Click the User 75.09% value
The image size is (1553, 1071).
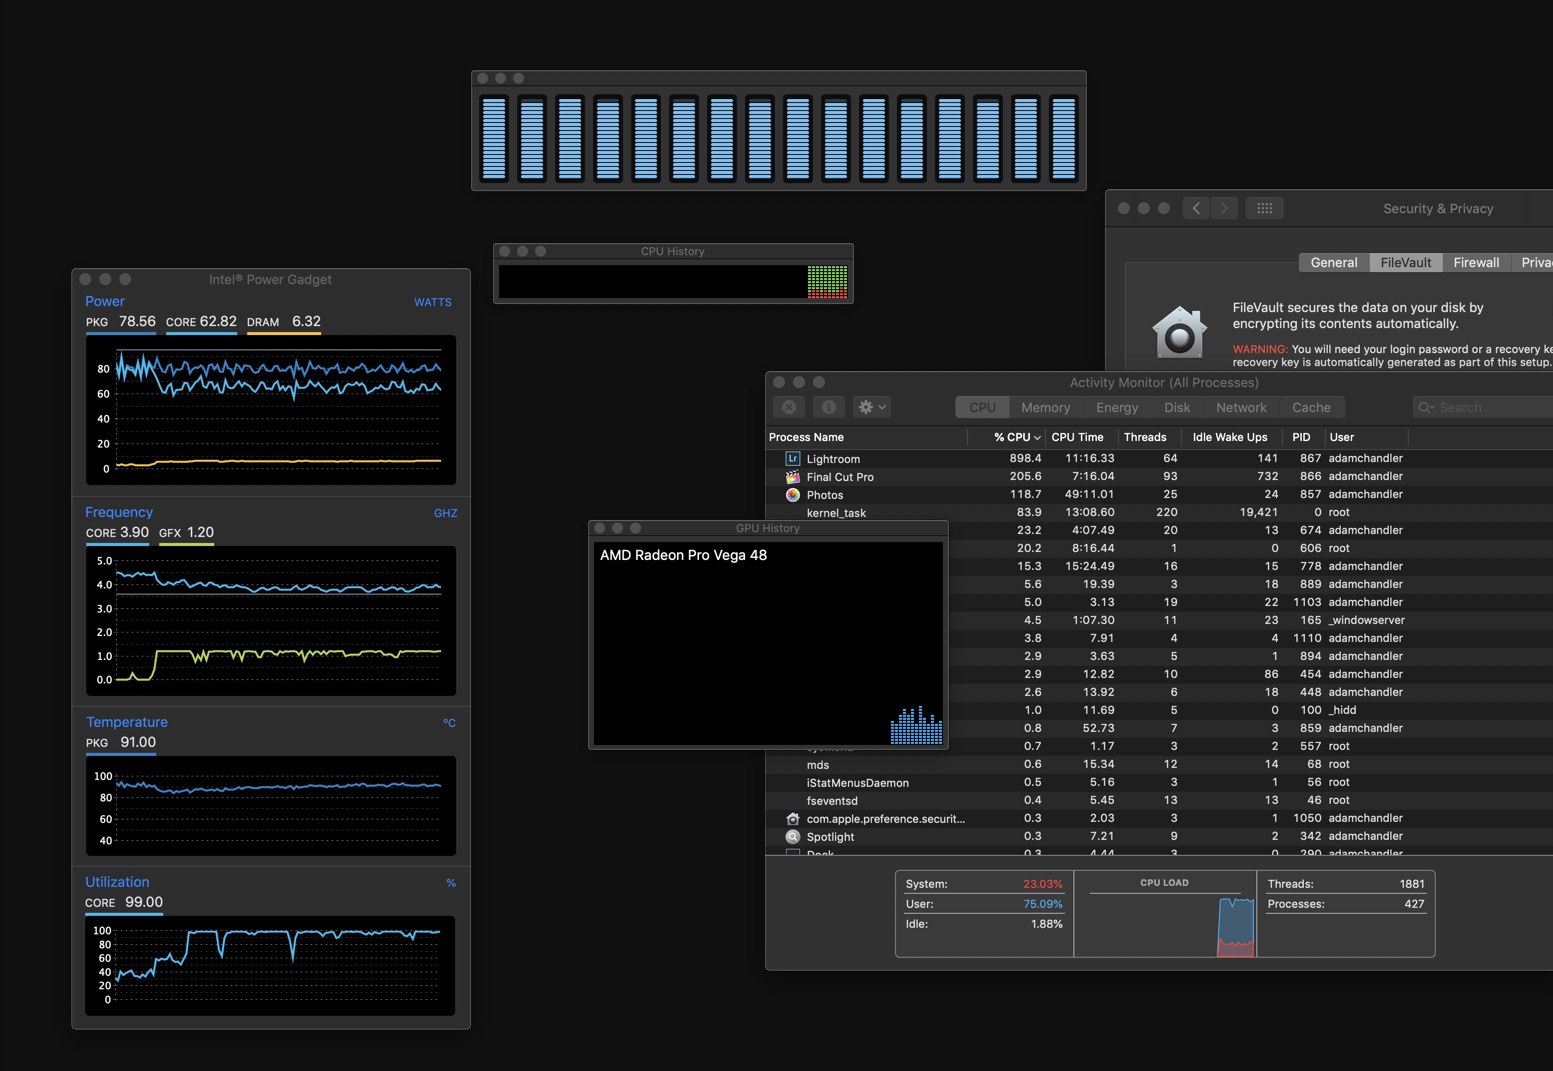(1042, 904)
